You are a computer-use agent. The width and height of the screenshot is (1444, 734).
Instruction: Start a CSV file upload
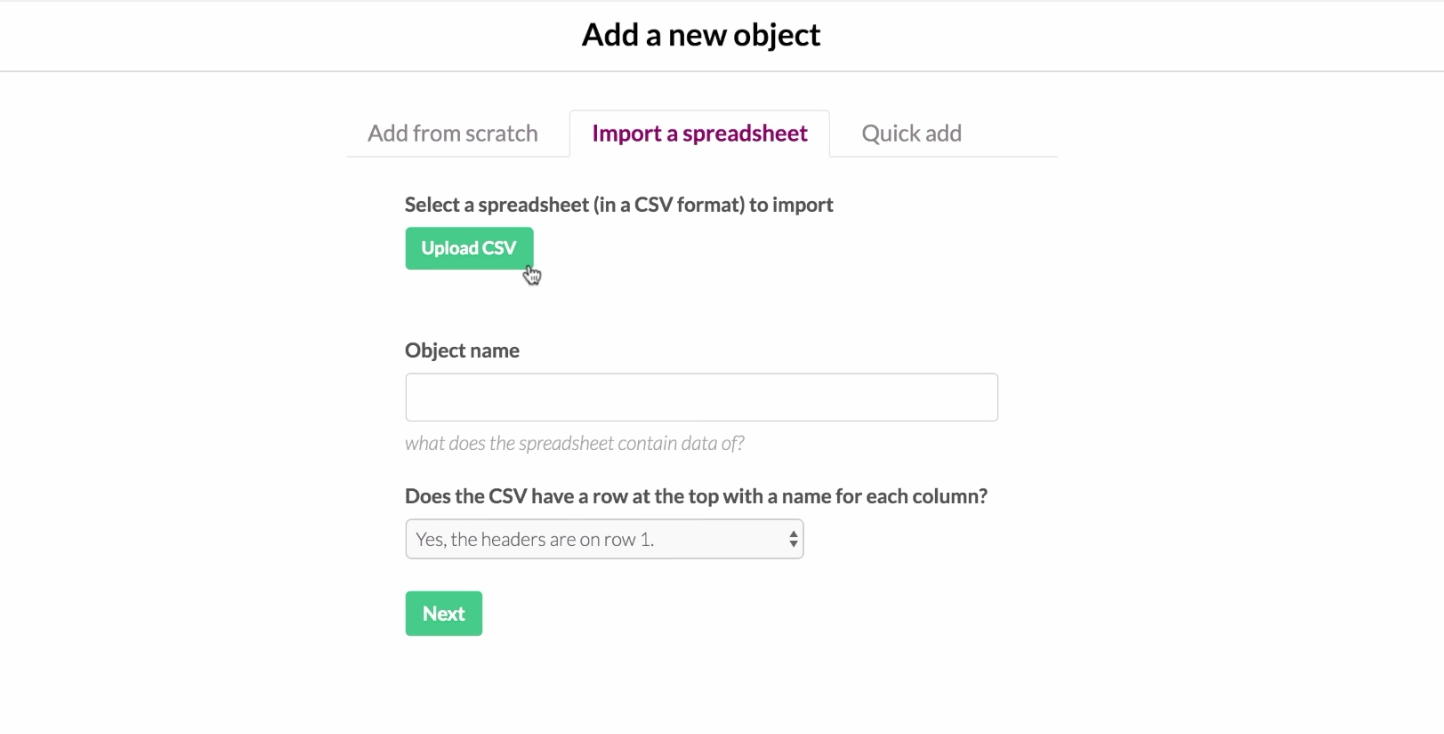click(x=468, y=248)
